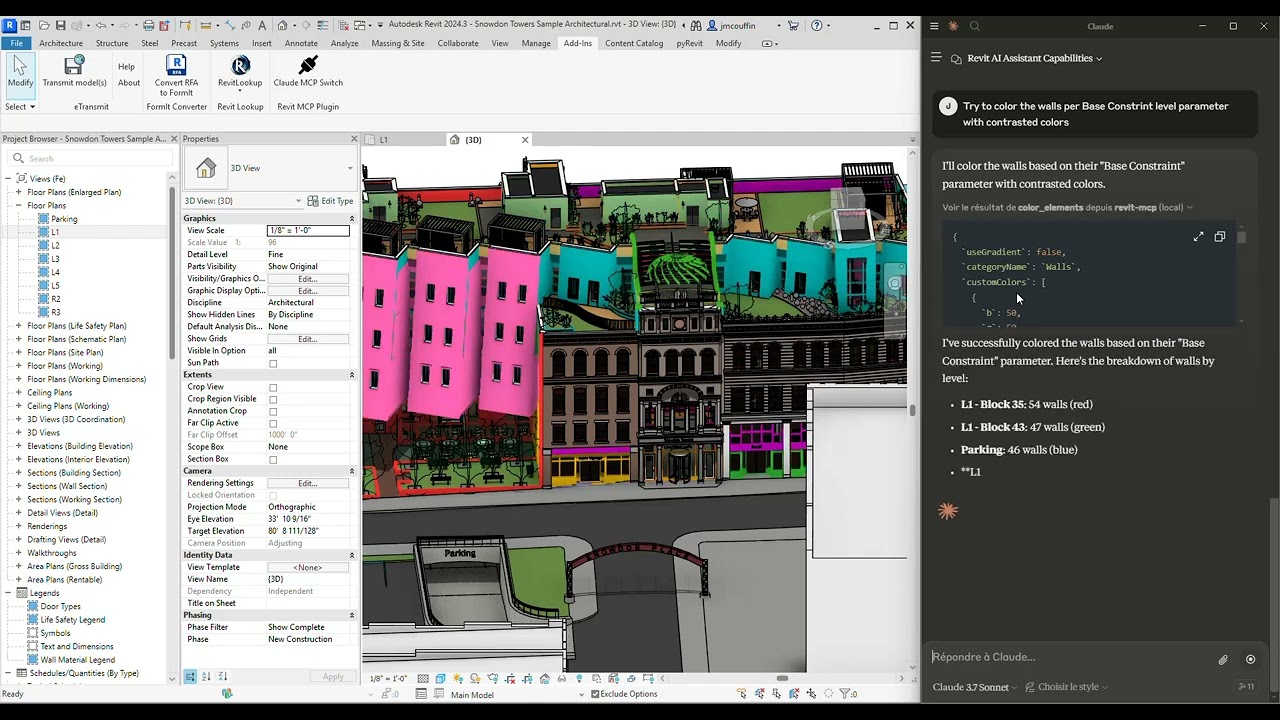Select the L3 floor plan in browser

click(55, 259)
